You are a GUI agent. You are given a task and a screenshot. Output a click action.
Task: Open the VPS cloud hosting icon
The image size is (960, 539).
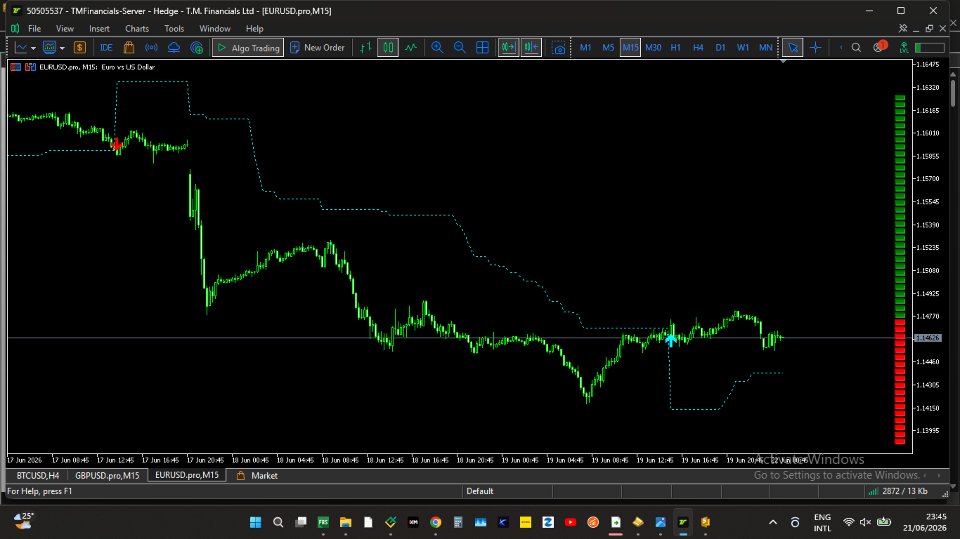tap(174, 47)
